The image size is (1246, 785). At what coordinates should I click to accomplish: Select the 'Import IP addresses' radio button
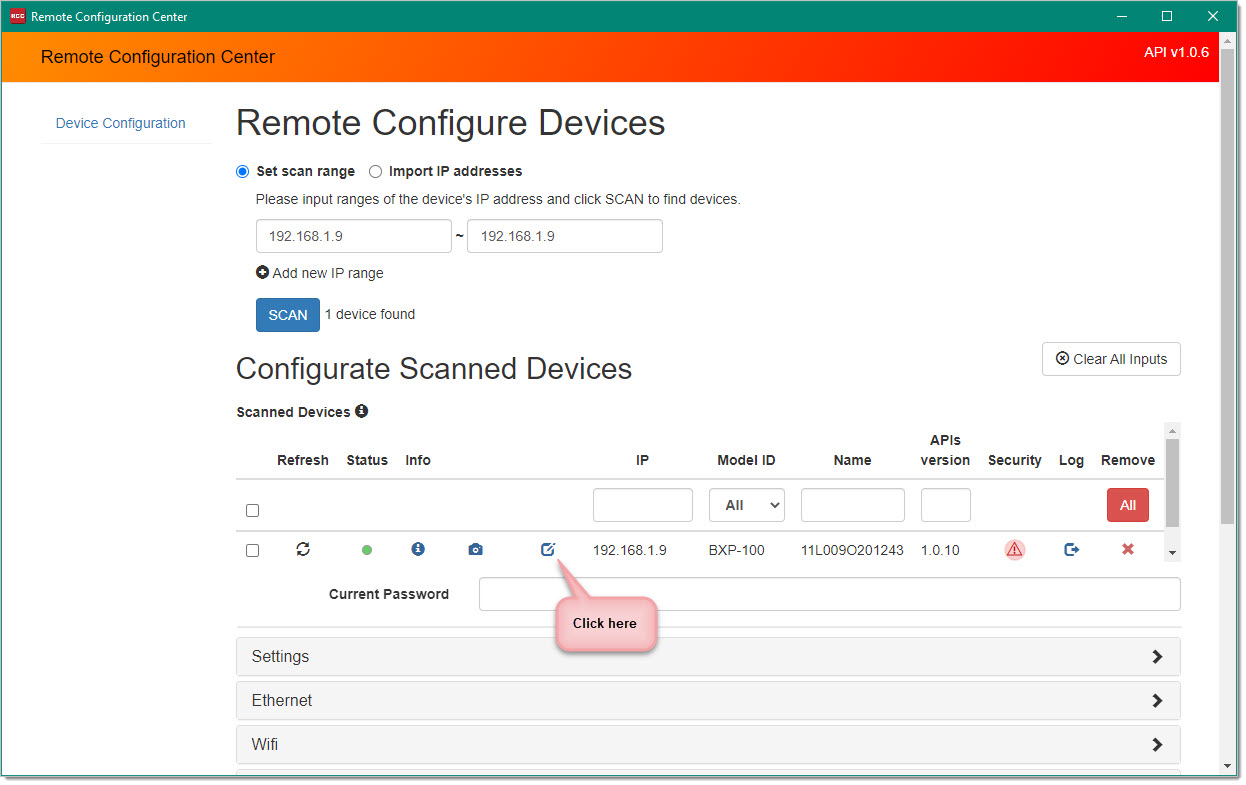pyautogui.click(x=376, y=172)
